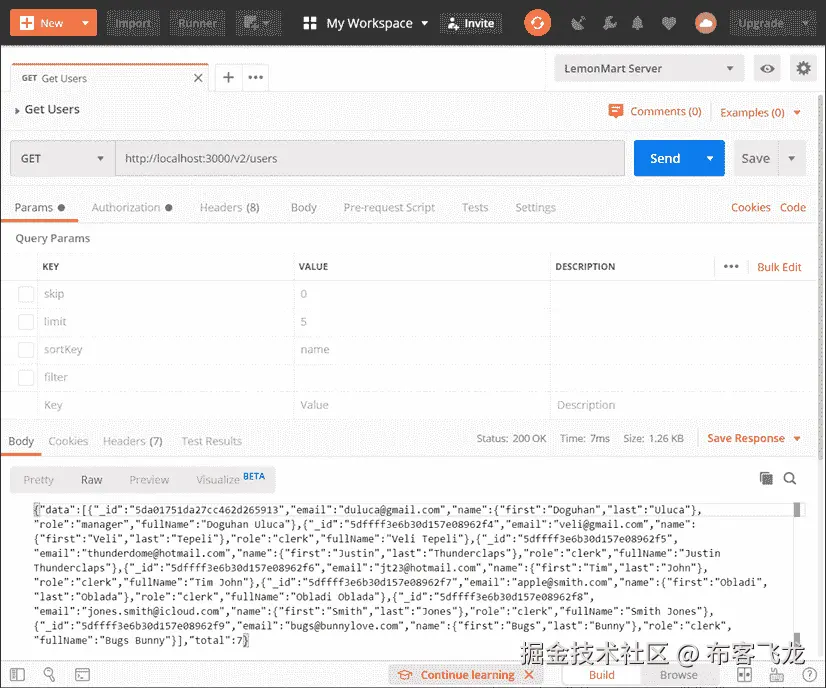Open the manage environments gear icon
Viewport: 826px width, 688px height.
pos(803,68)
